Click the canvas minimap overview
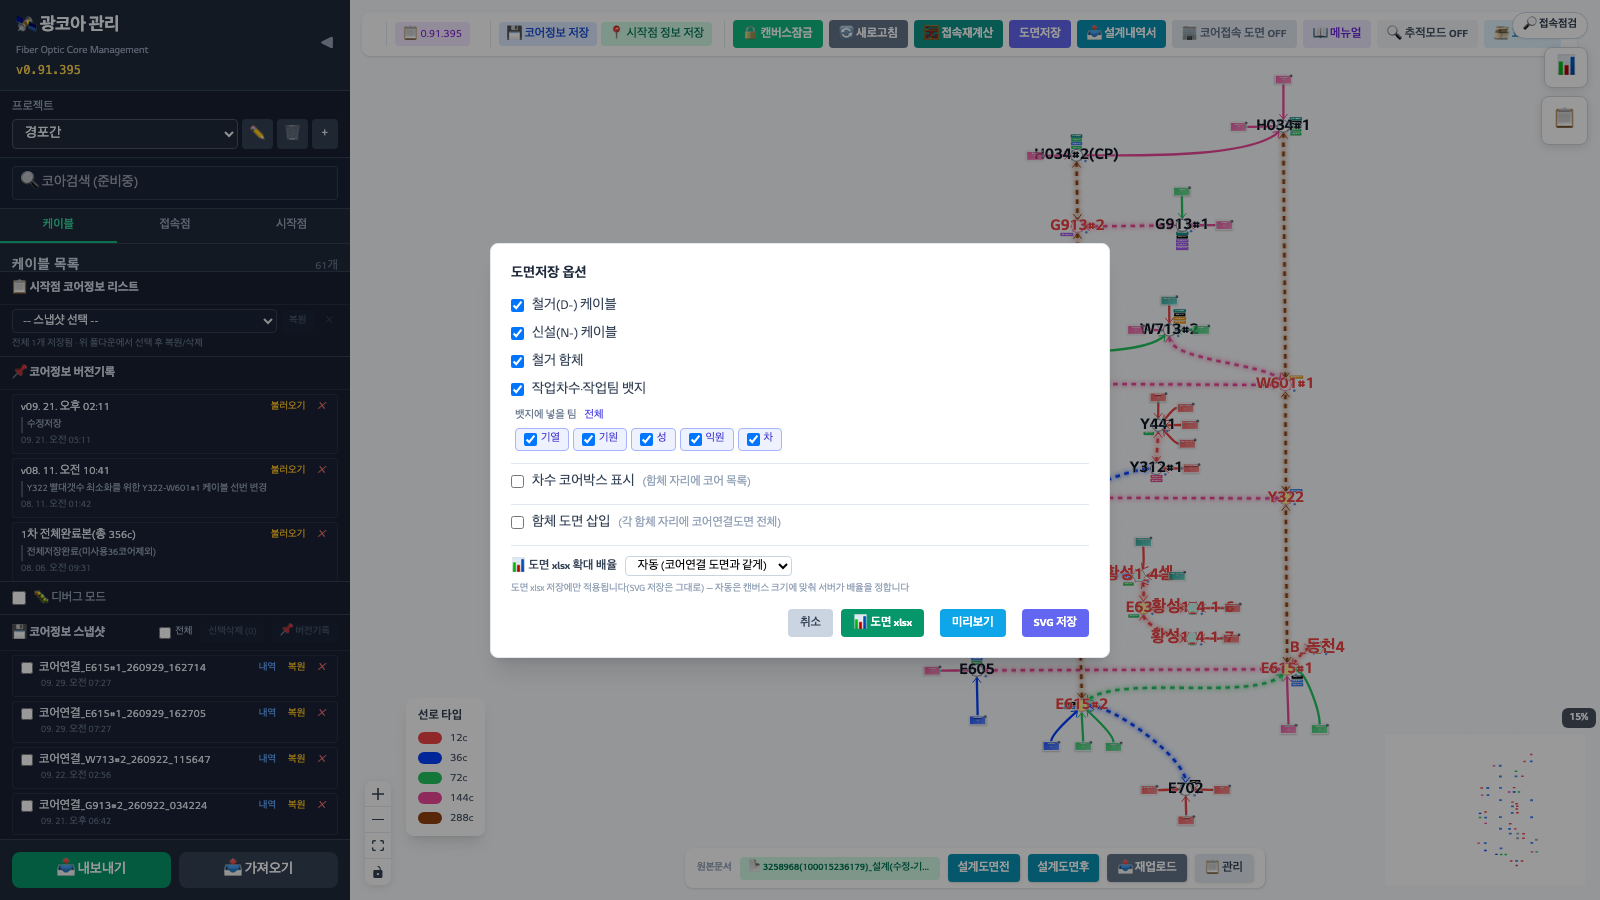The width and height of the screenshot is (1600, 900). [1486, 810]
